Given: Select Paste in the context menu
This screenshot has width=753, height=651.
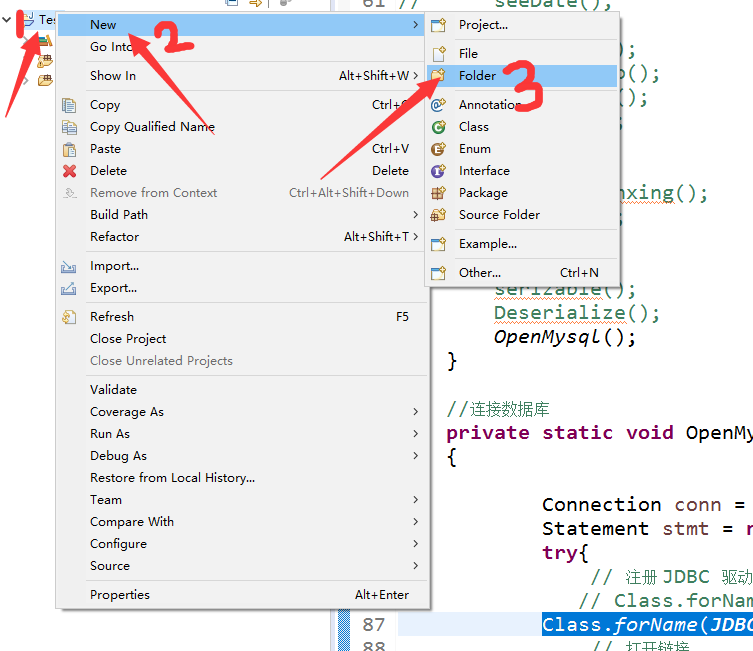Looking at the screenshot, I should pos(240,149).
